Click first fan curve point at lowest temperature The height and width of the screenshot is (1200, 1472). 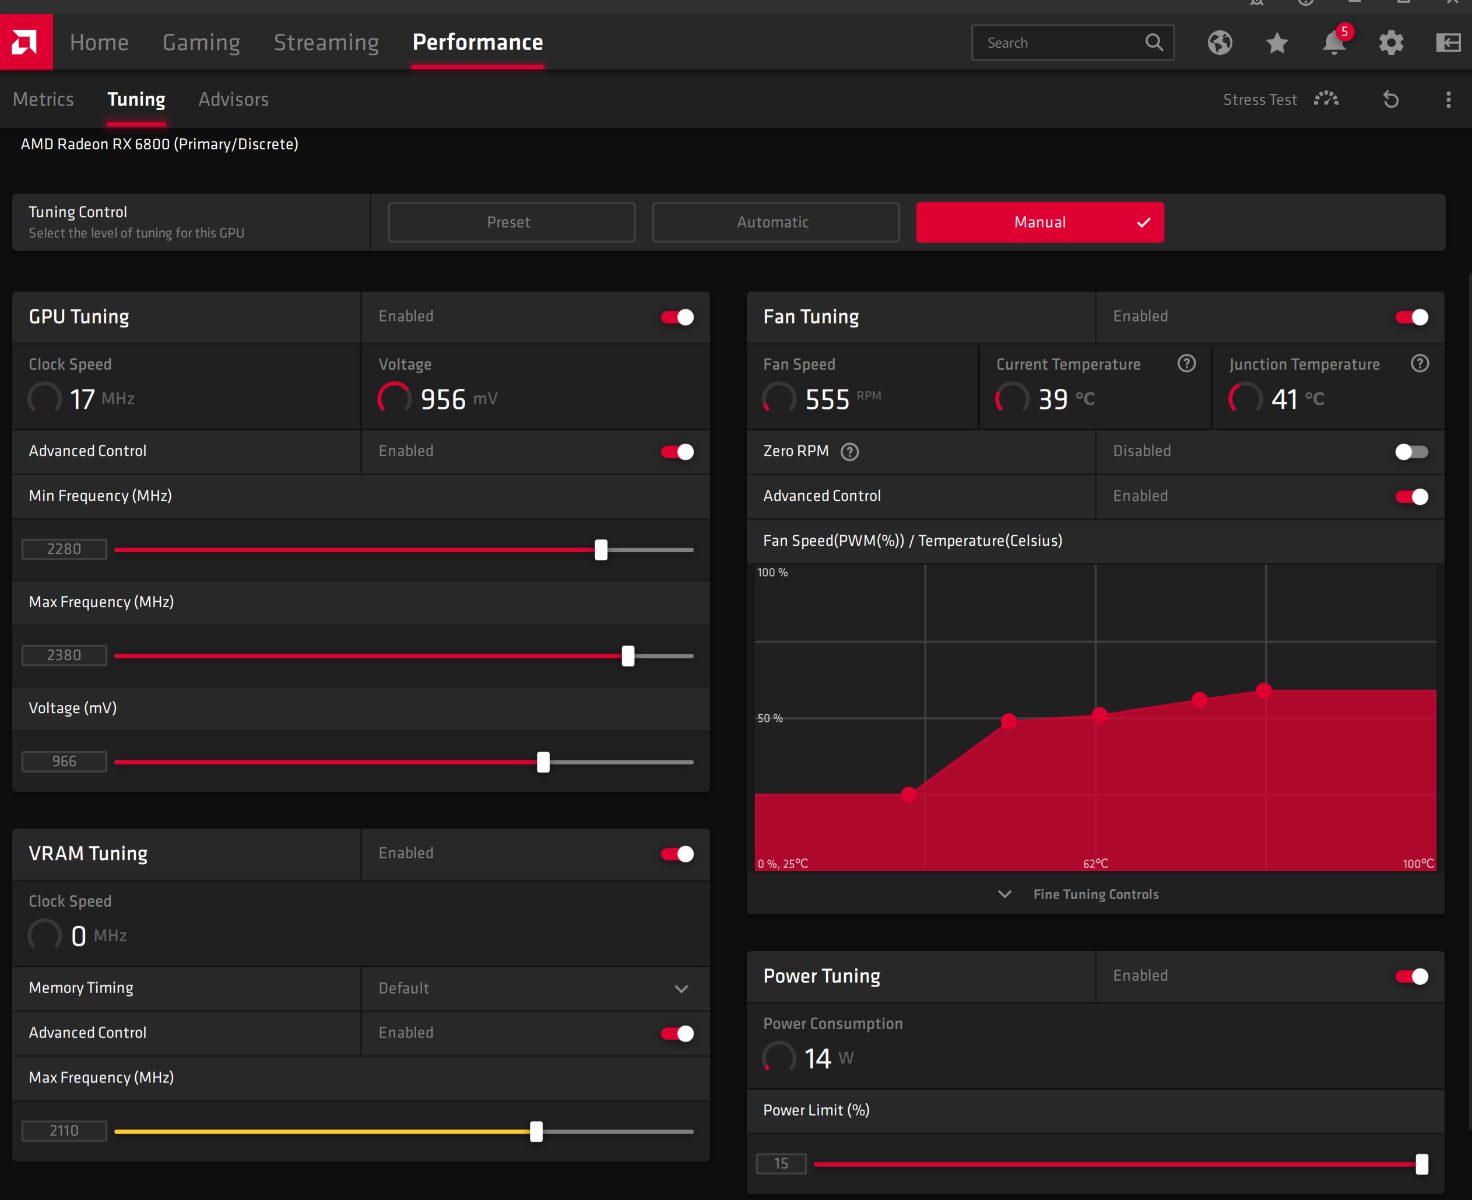(908, 795)
